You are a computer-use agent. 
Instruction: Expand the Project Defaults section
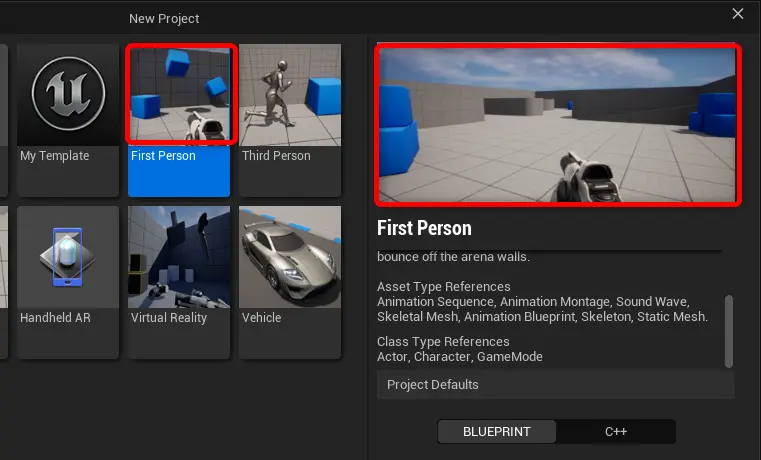[556, 384]
